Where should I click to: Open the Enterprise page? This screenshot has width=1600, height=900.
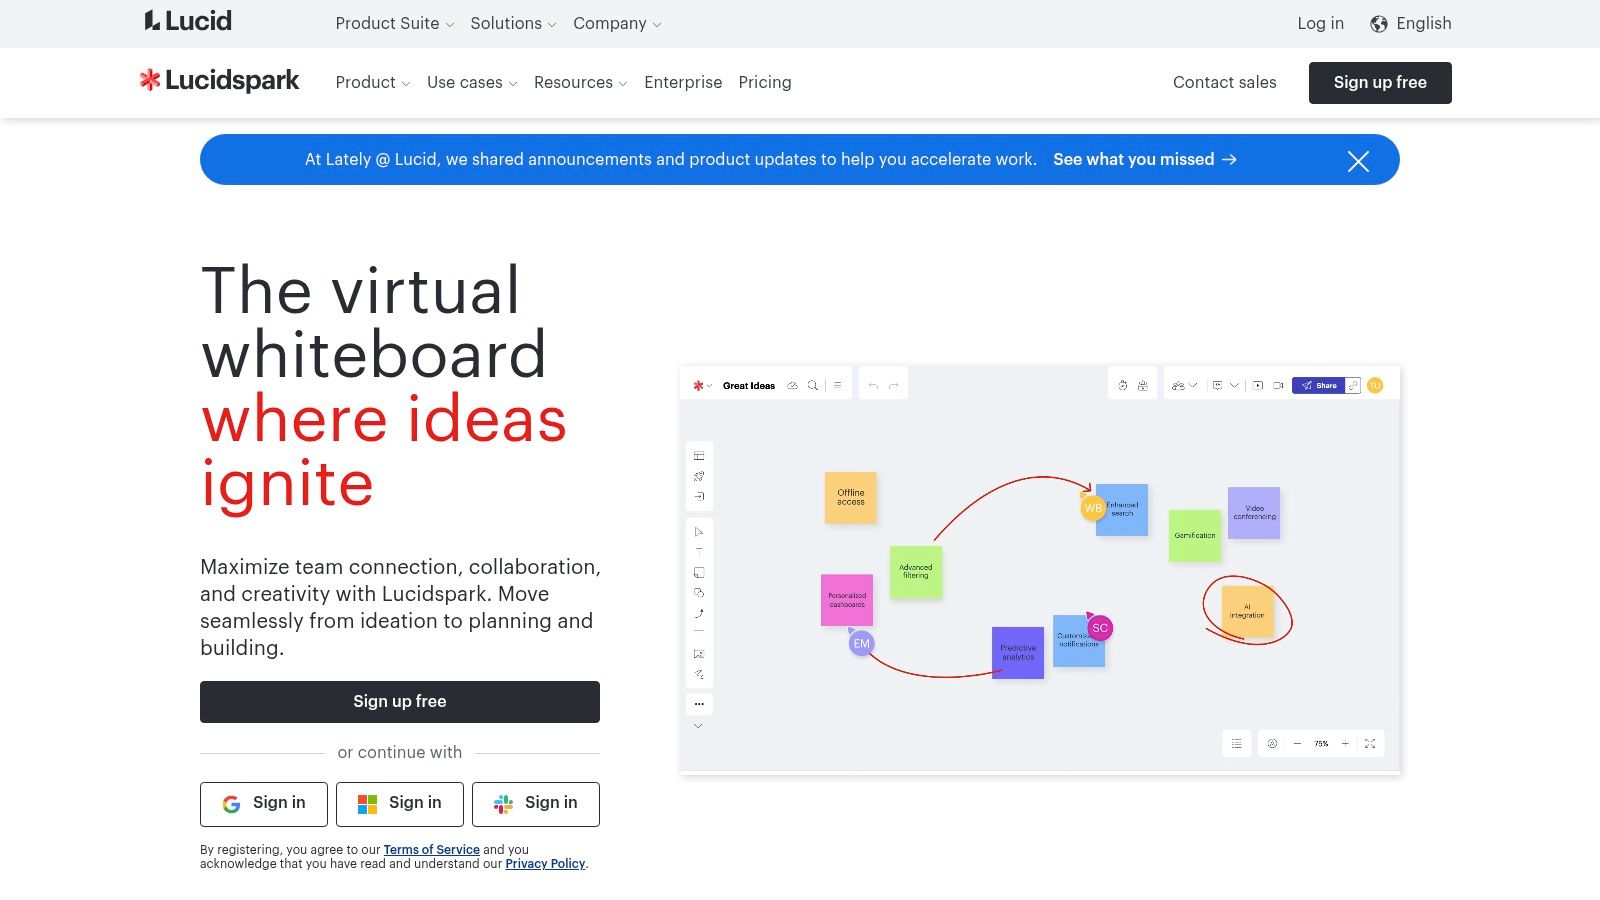[683, 83]
